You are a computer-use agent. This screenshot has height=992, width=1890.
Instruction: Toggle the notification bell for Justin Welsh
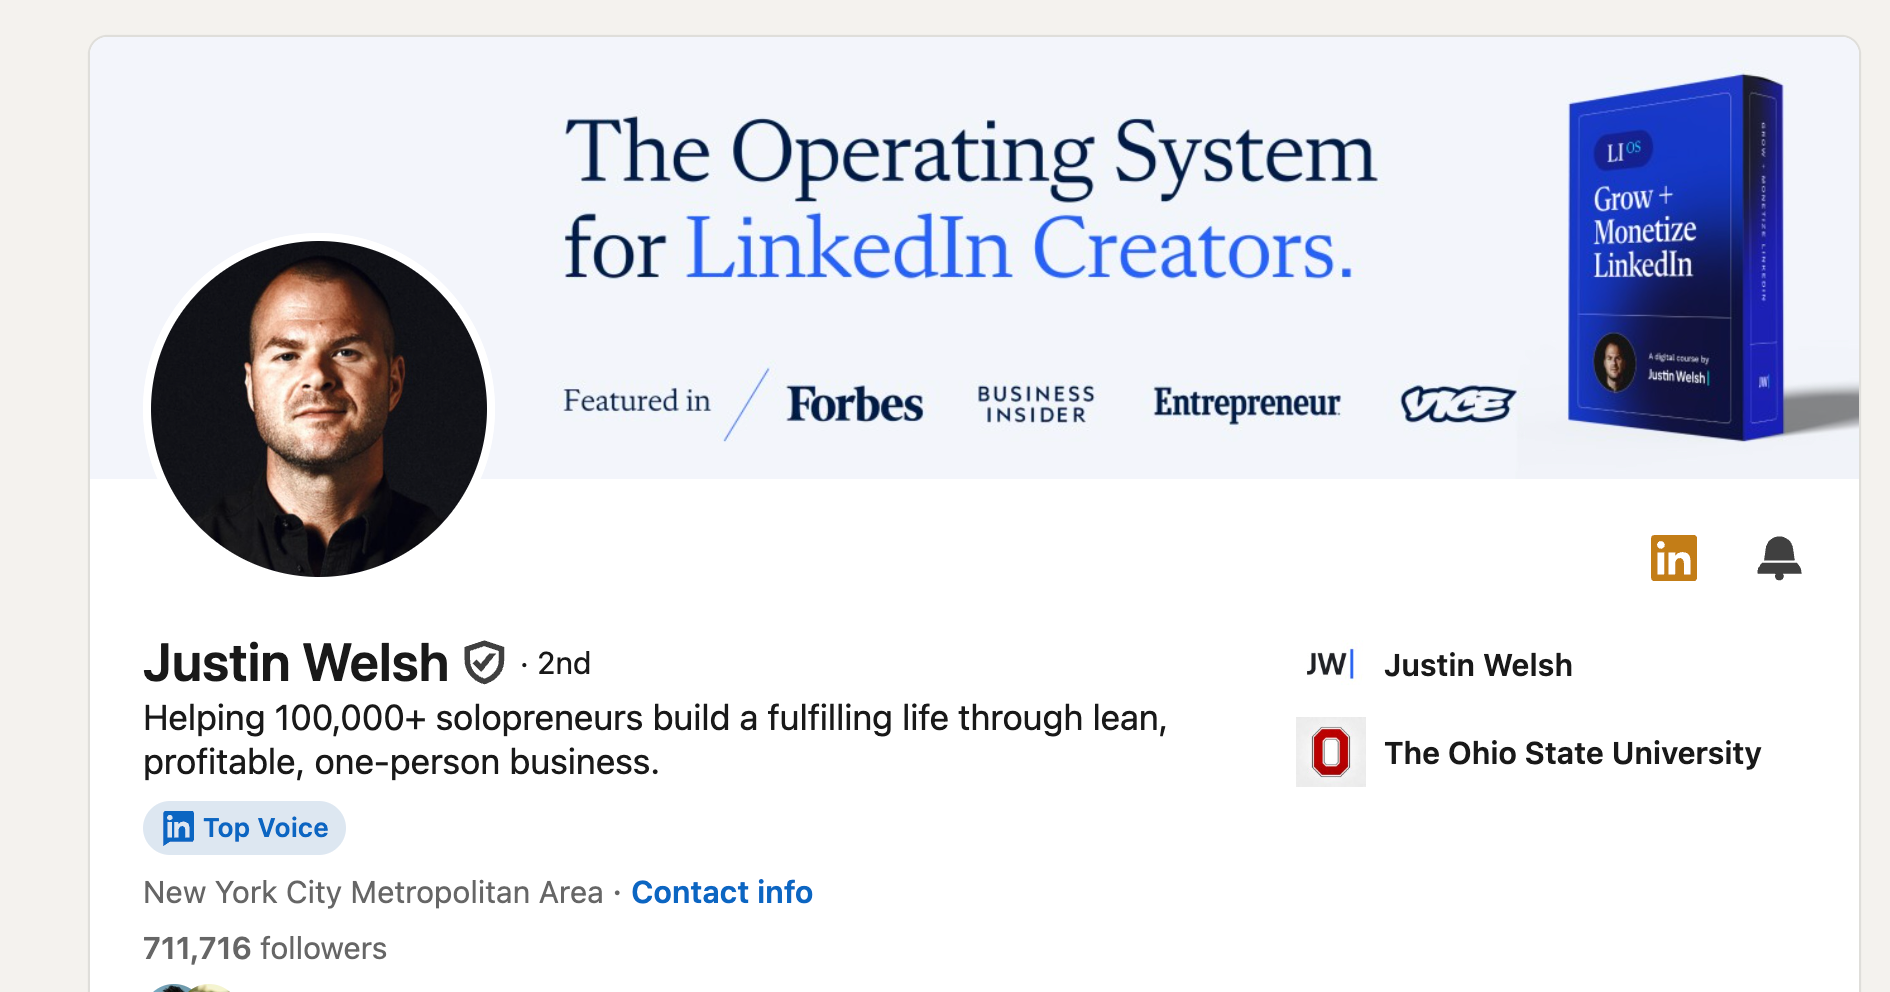point(1779,558)
